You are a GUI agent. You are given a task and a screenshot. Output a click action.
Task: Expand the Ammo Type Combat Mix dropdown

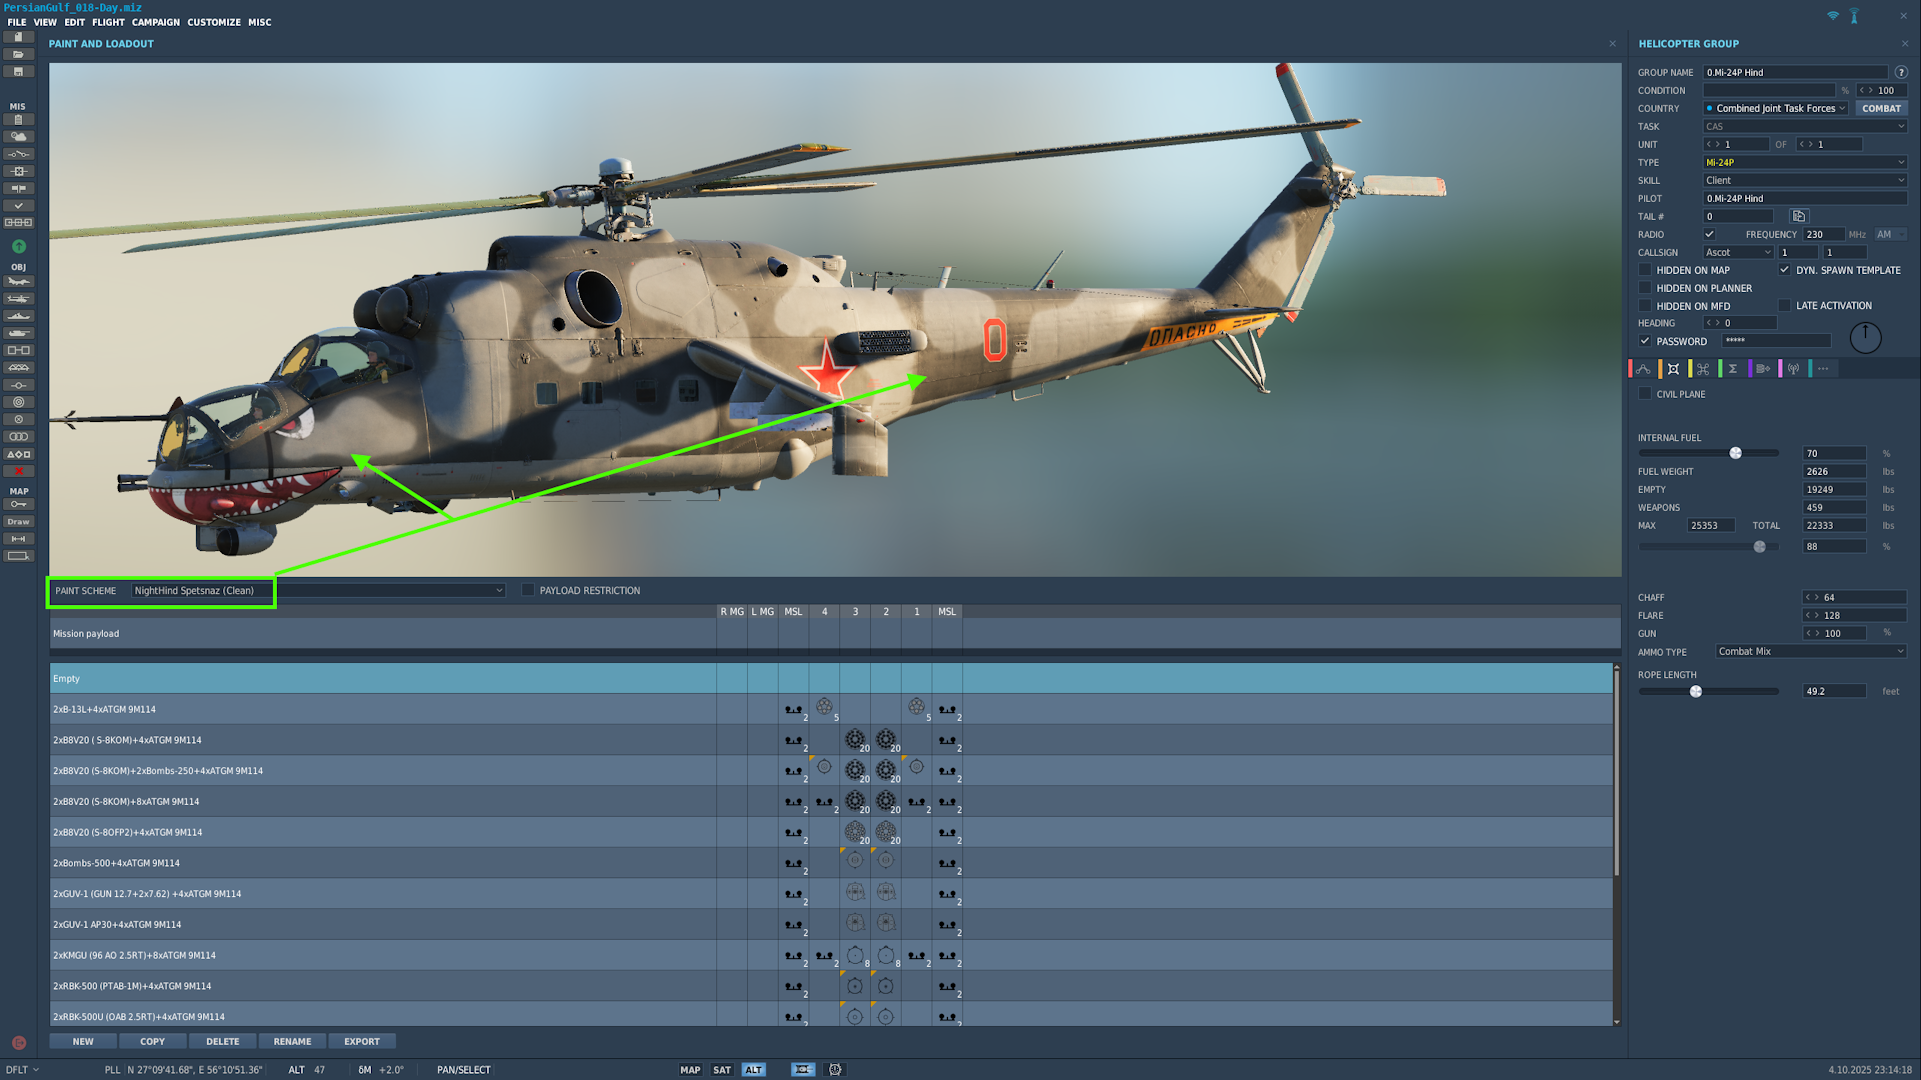coord(1810,652)
